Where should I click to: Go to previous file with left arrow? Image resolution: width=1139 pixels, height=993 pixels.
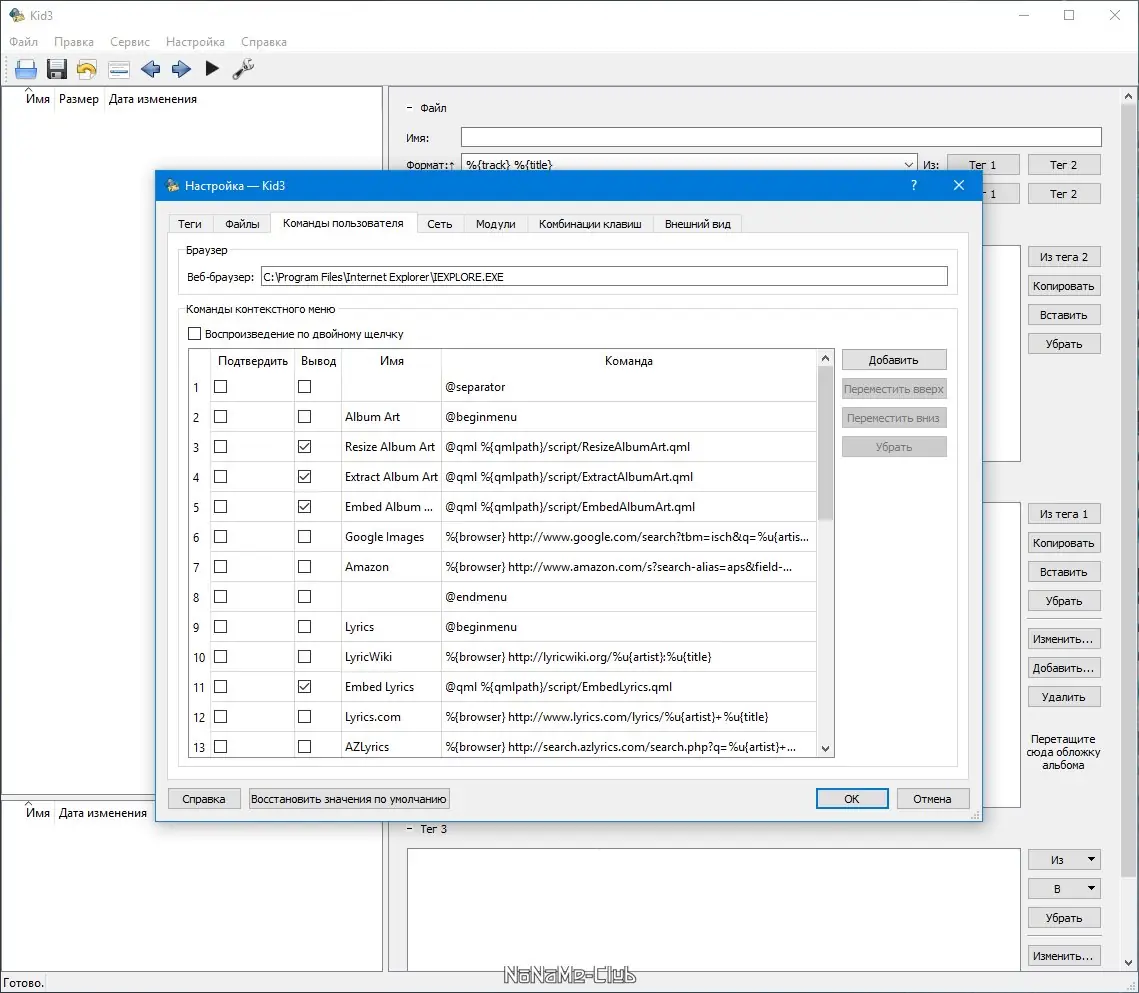point(150,69)
